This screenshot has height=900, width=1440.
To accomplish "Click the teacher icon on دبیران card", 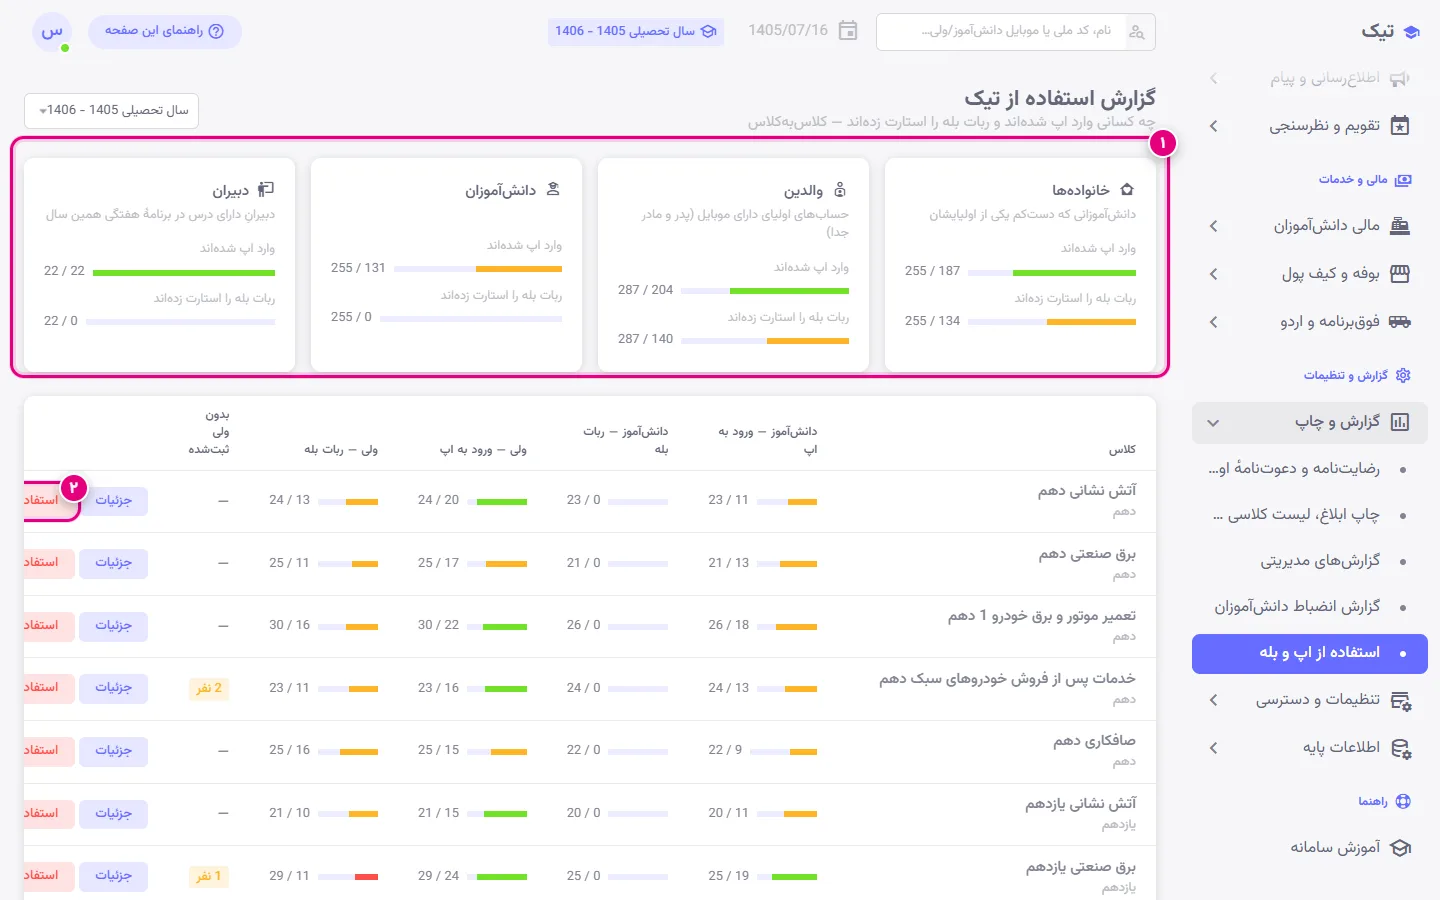I will 266,190.
